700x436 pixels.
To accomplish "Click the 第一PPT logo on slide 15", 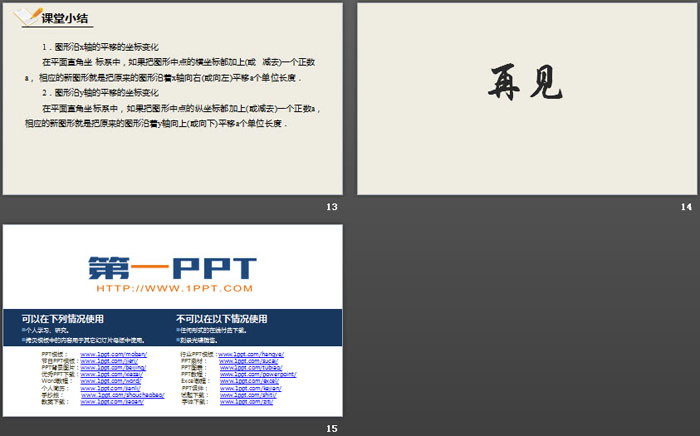I will click(x=172, y=268).
